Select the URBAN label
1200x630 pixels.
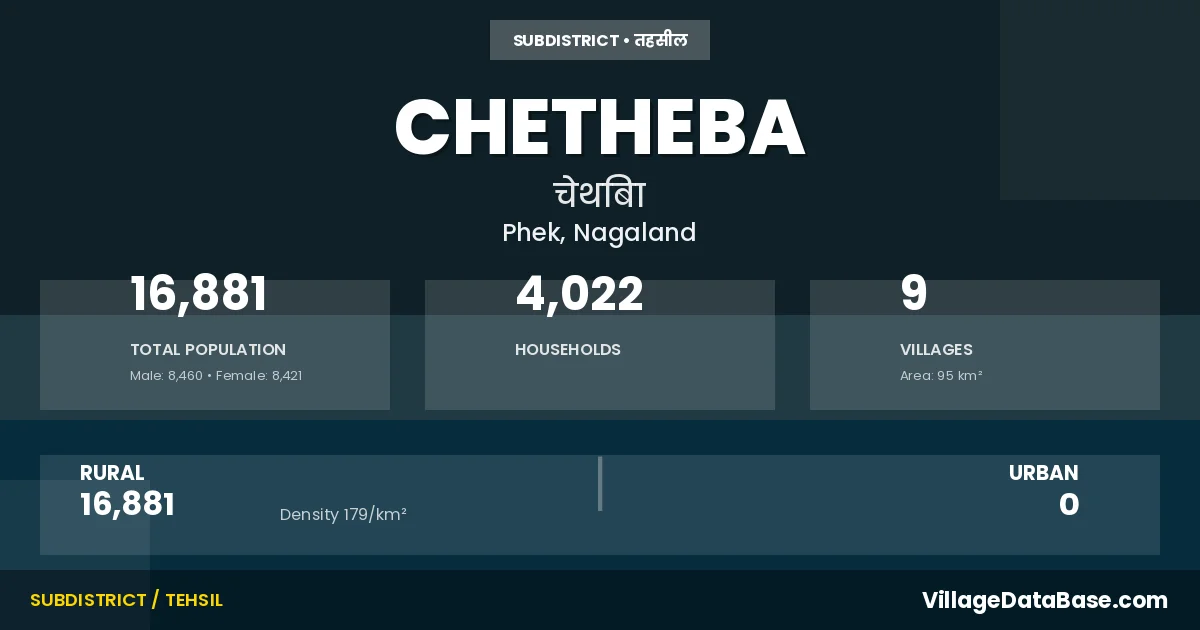coord(1043,473)
